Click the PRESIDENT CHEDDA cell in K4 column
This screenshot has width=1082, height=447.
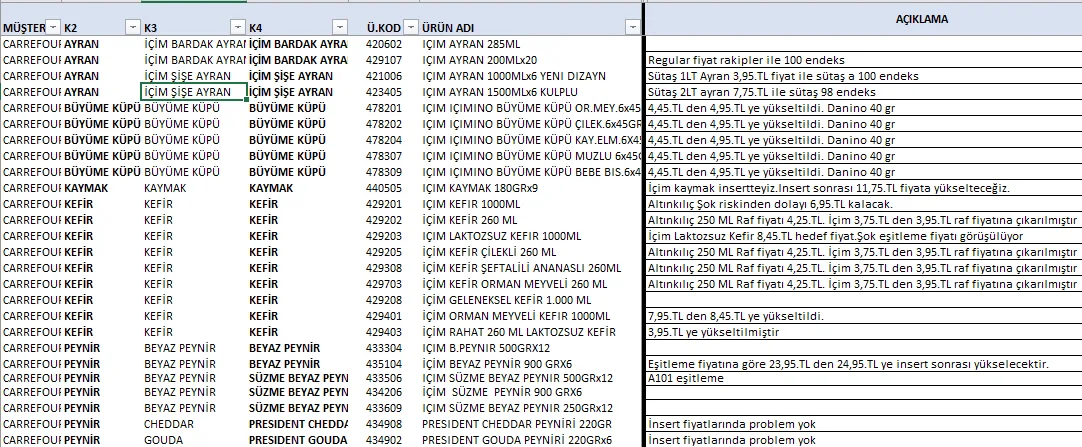tap(298, 424)
